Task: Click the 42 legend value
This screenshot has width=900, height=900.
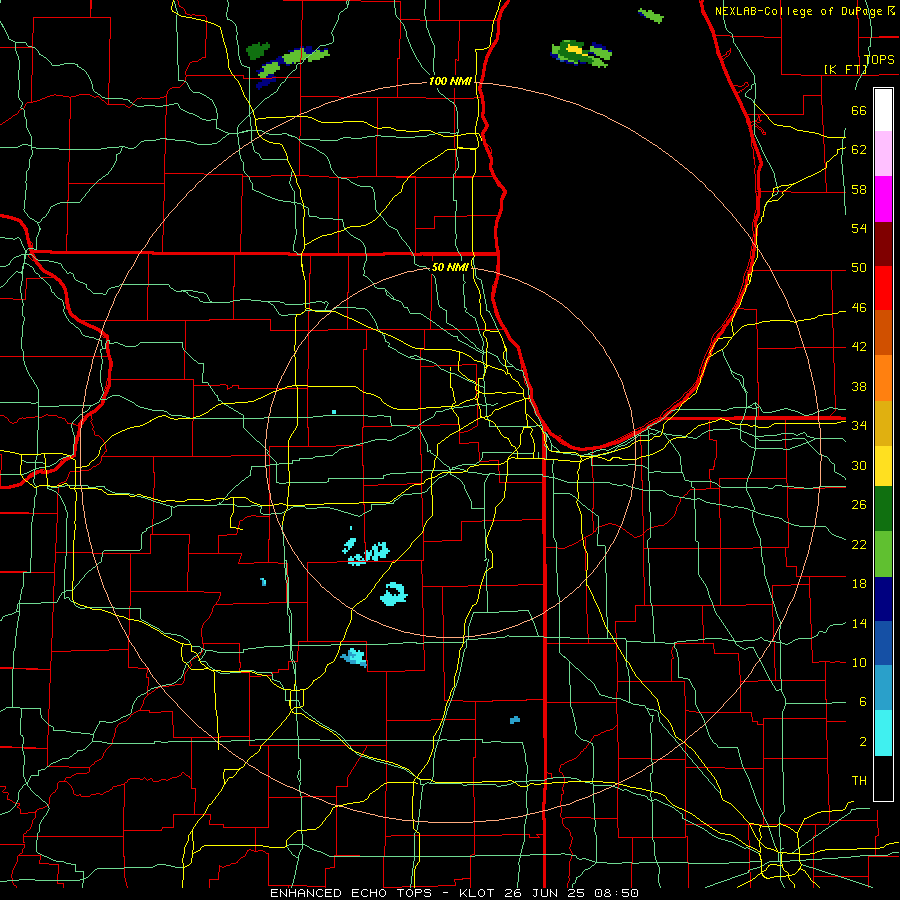Action: click(859, 347)
